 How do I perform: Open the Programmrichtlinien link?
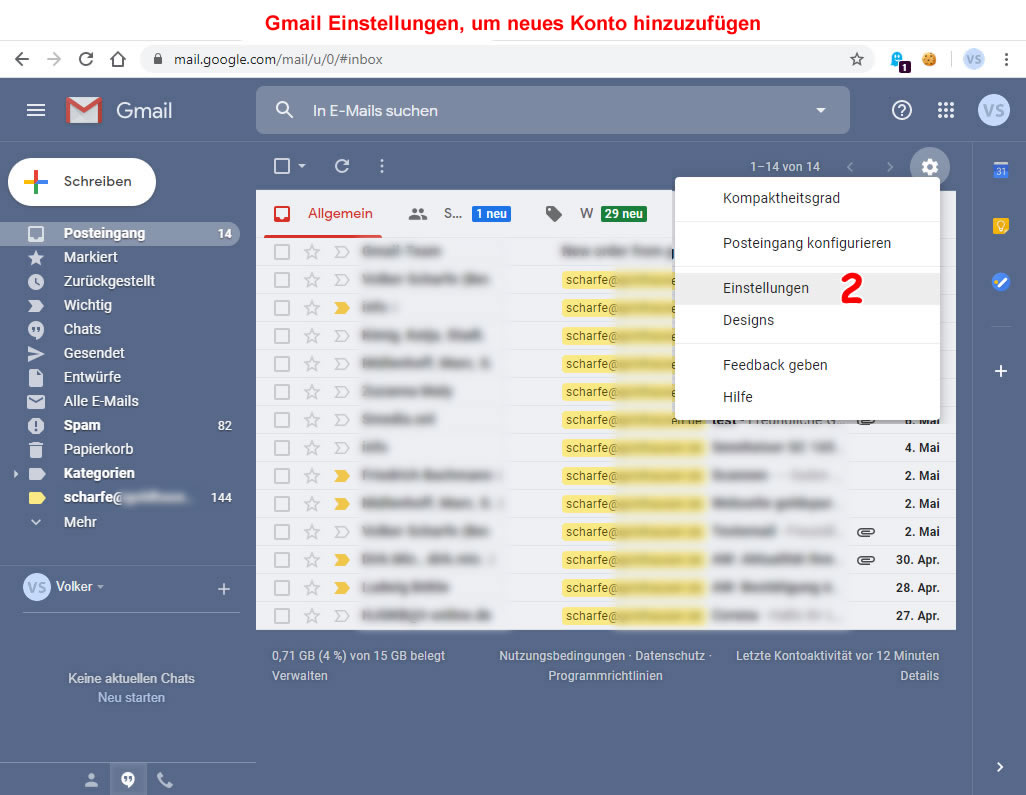(605, 676)
